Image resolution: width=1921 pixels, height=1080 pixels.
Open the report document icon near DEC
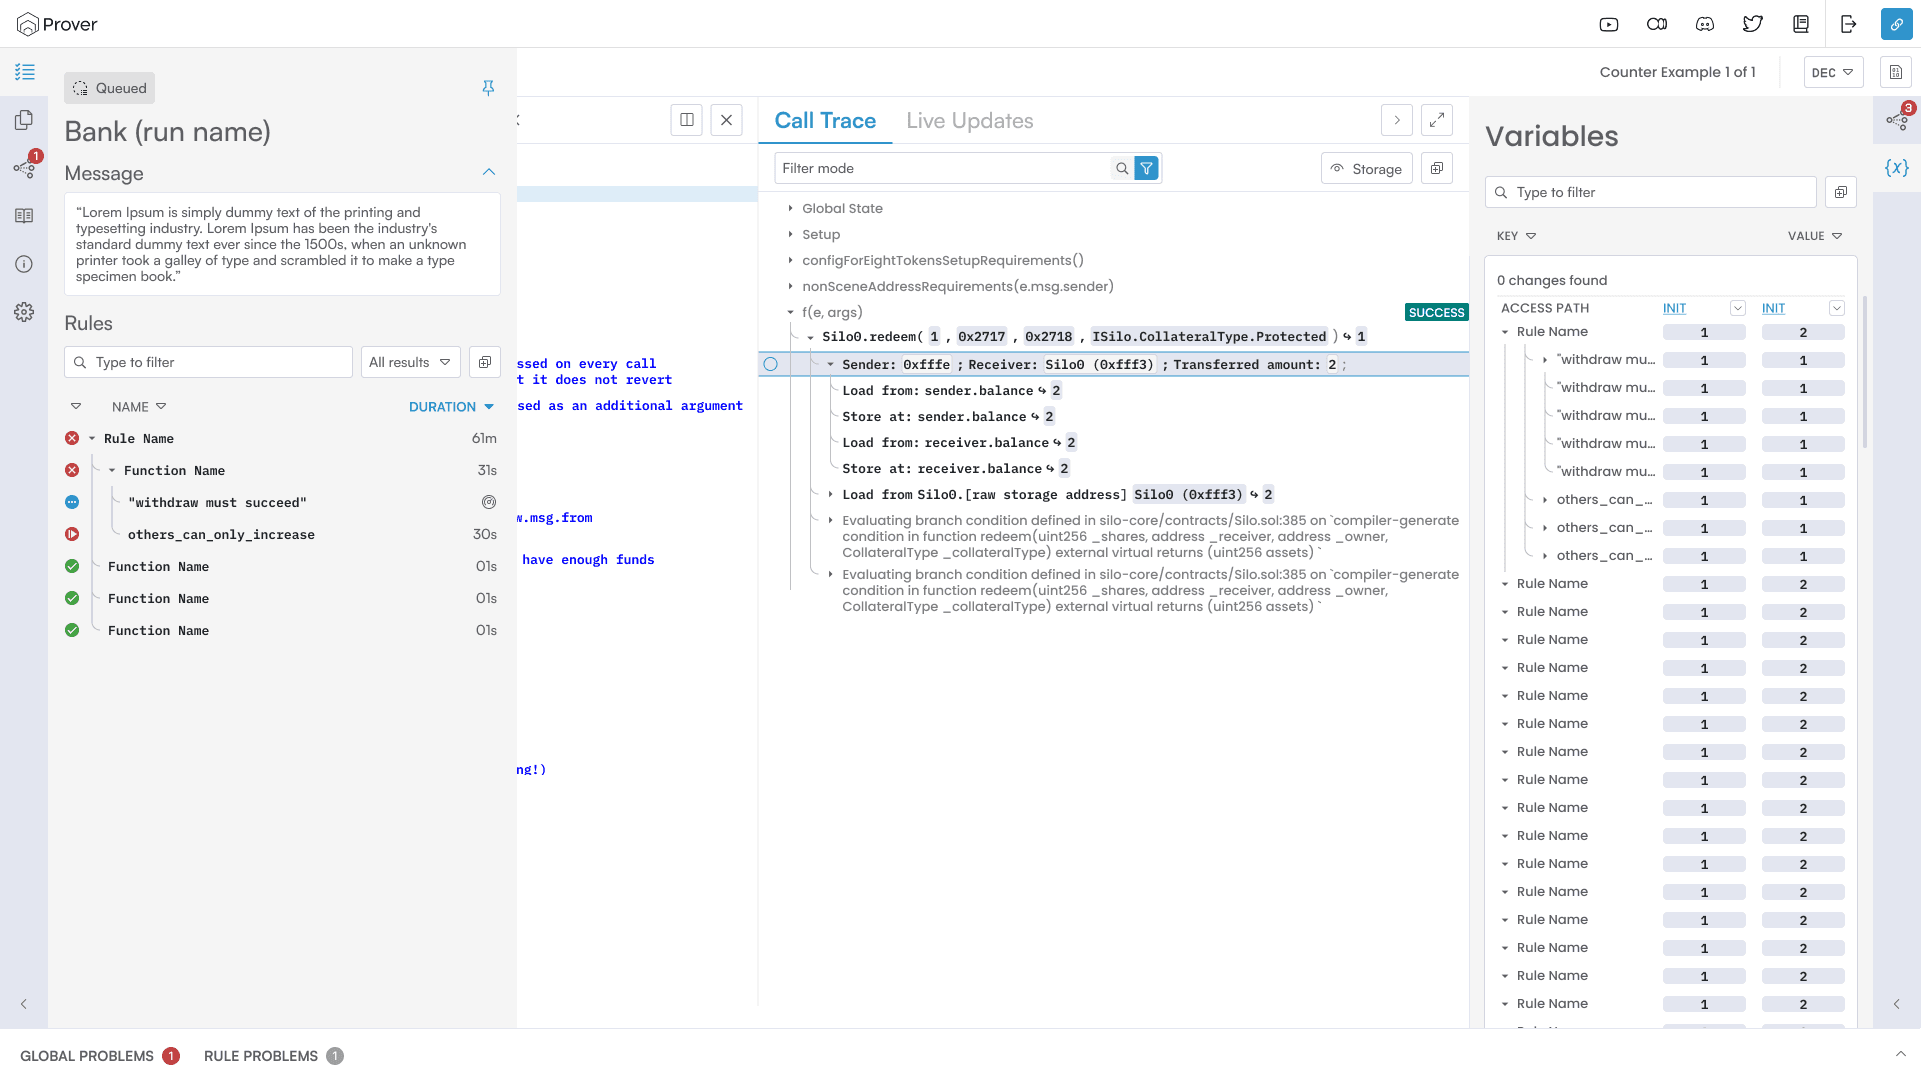click(x=1896, y=72)
